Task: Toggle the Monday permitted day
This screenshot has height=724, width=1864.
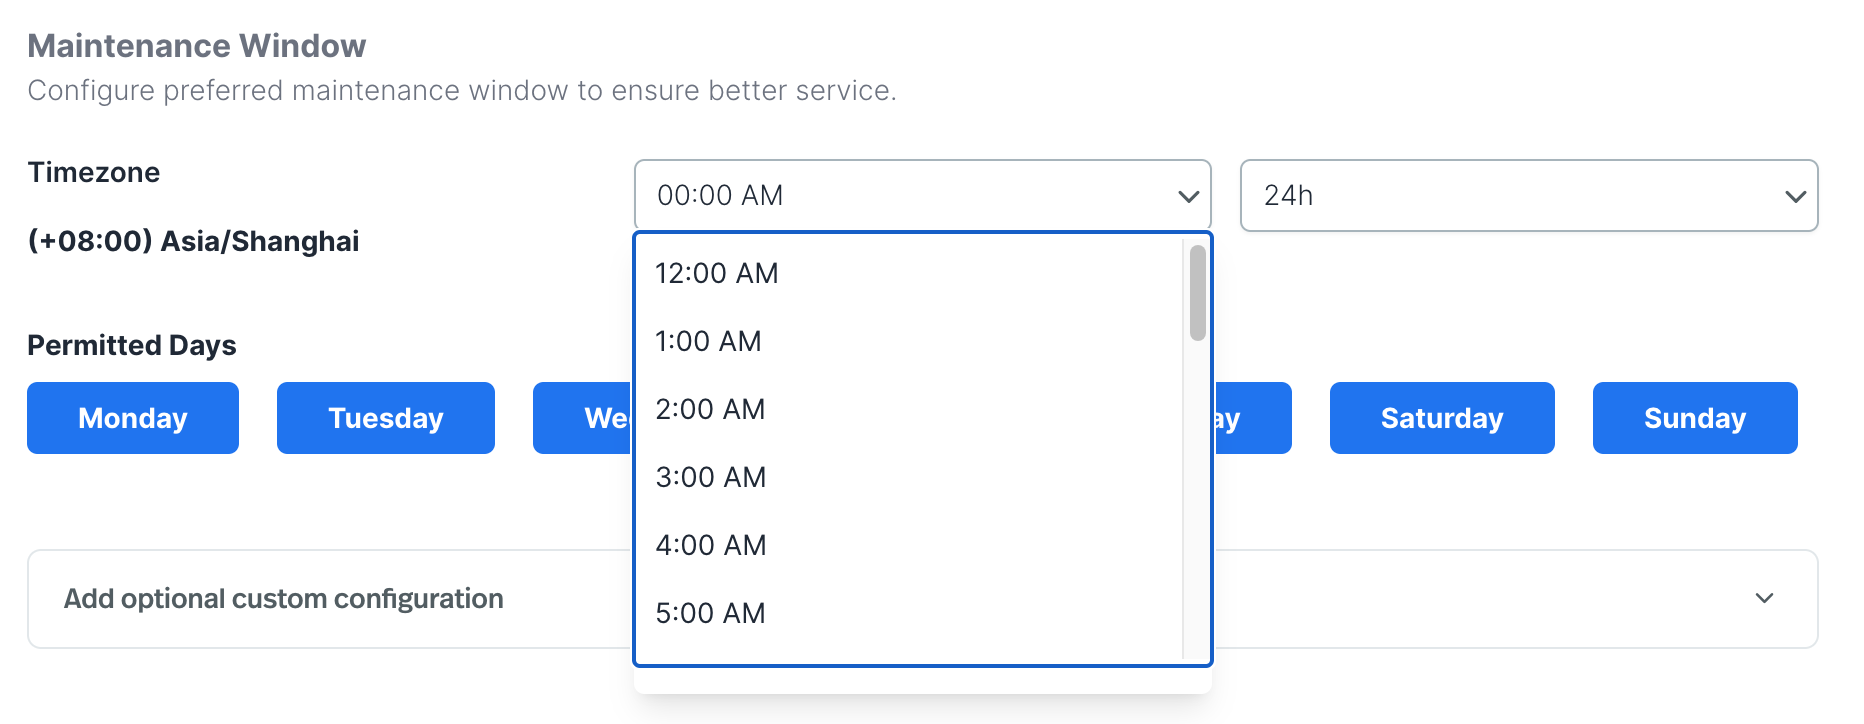Action: (x=133, y=418)
